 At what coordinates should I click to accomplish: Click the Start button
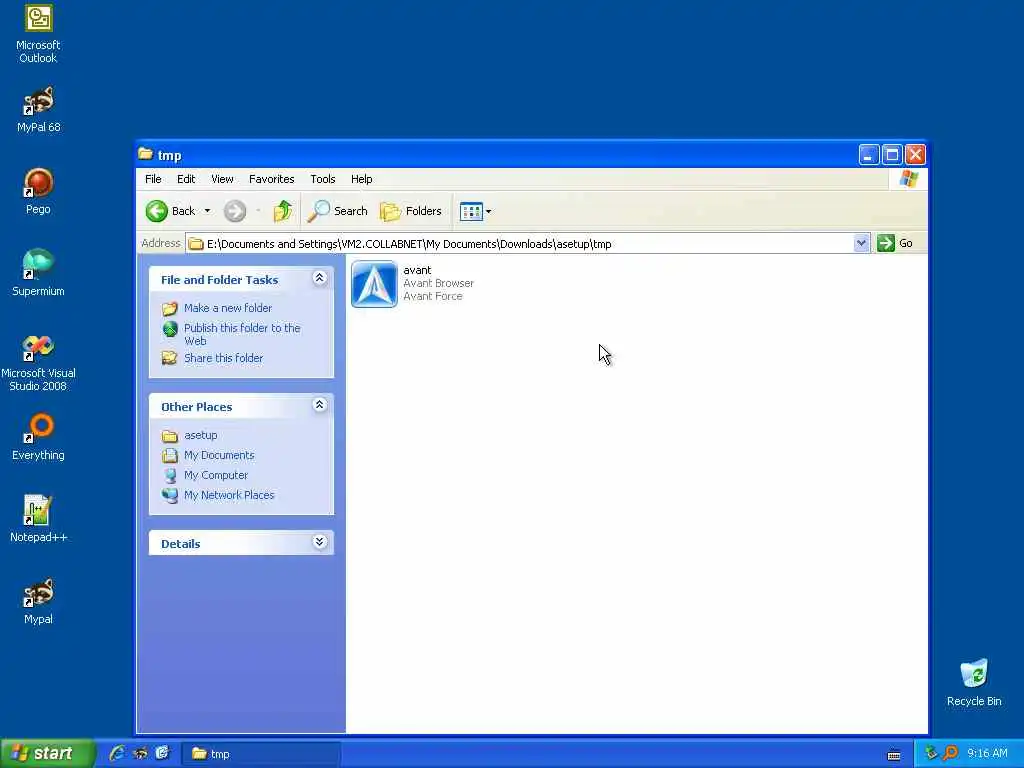(47, 754)
